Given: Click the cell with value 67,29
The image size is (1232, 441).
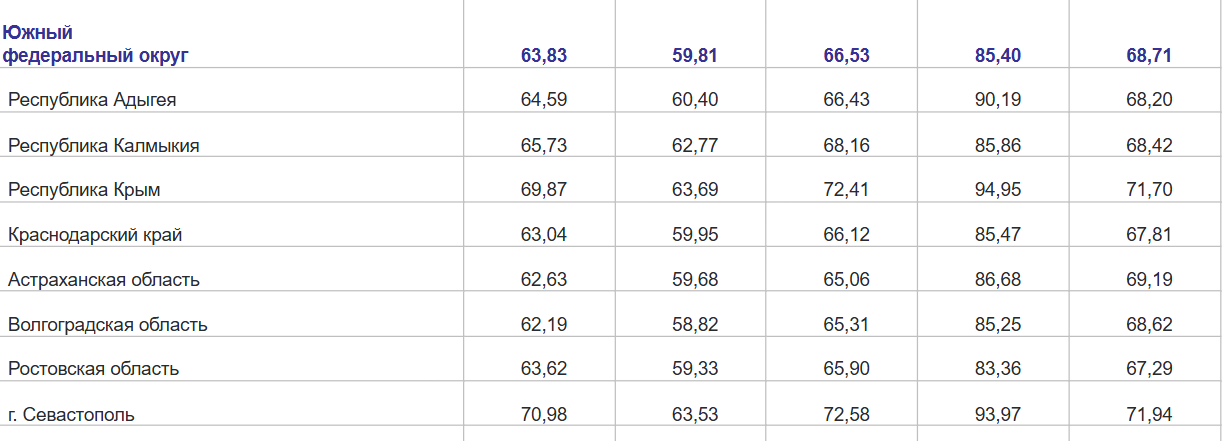Looking at the screenshot, I should pyautogui.click(x=1149, y=369).
